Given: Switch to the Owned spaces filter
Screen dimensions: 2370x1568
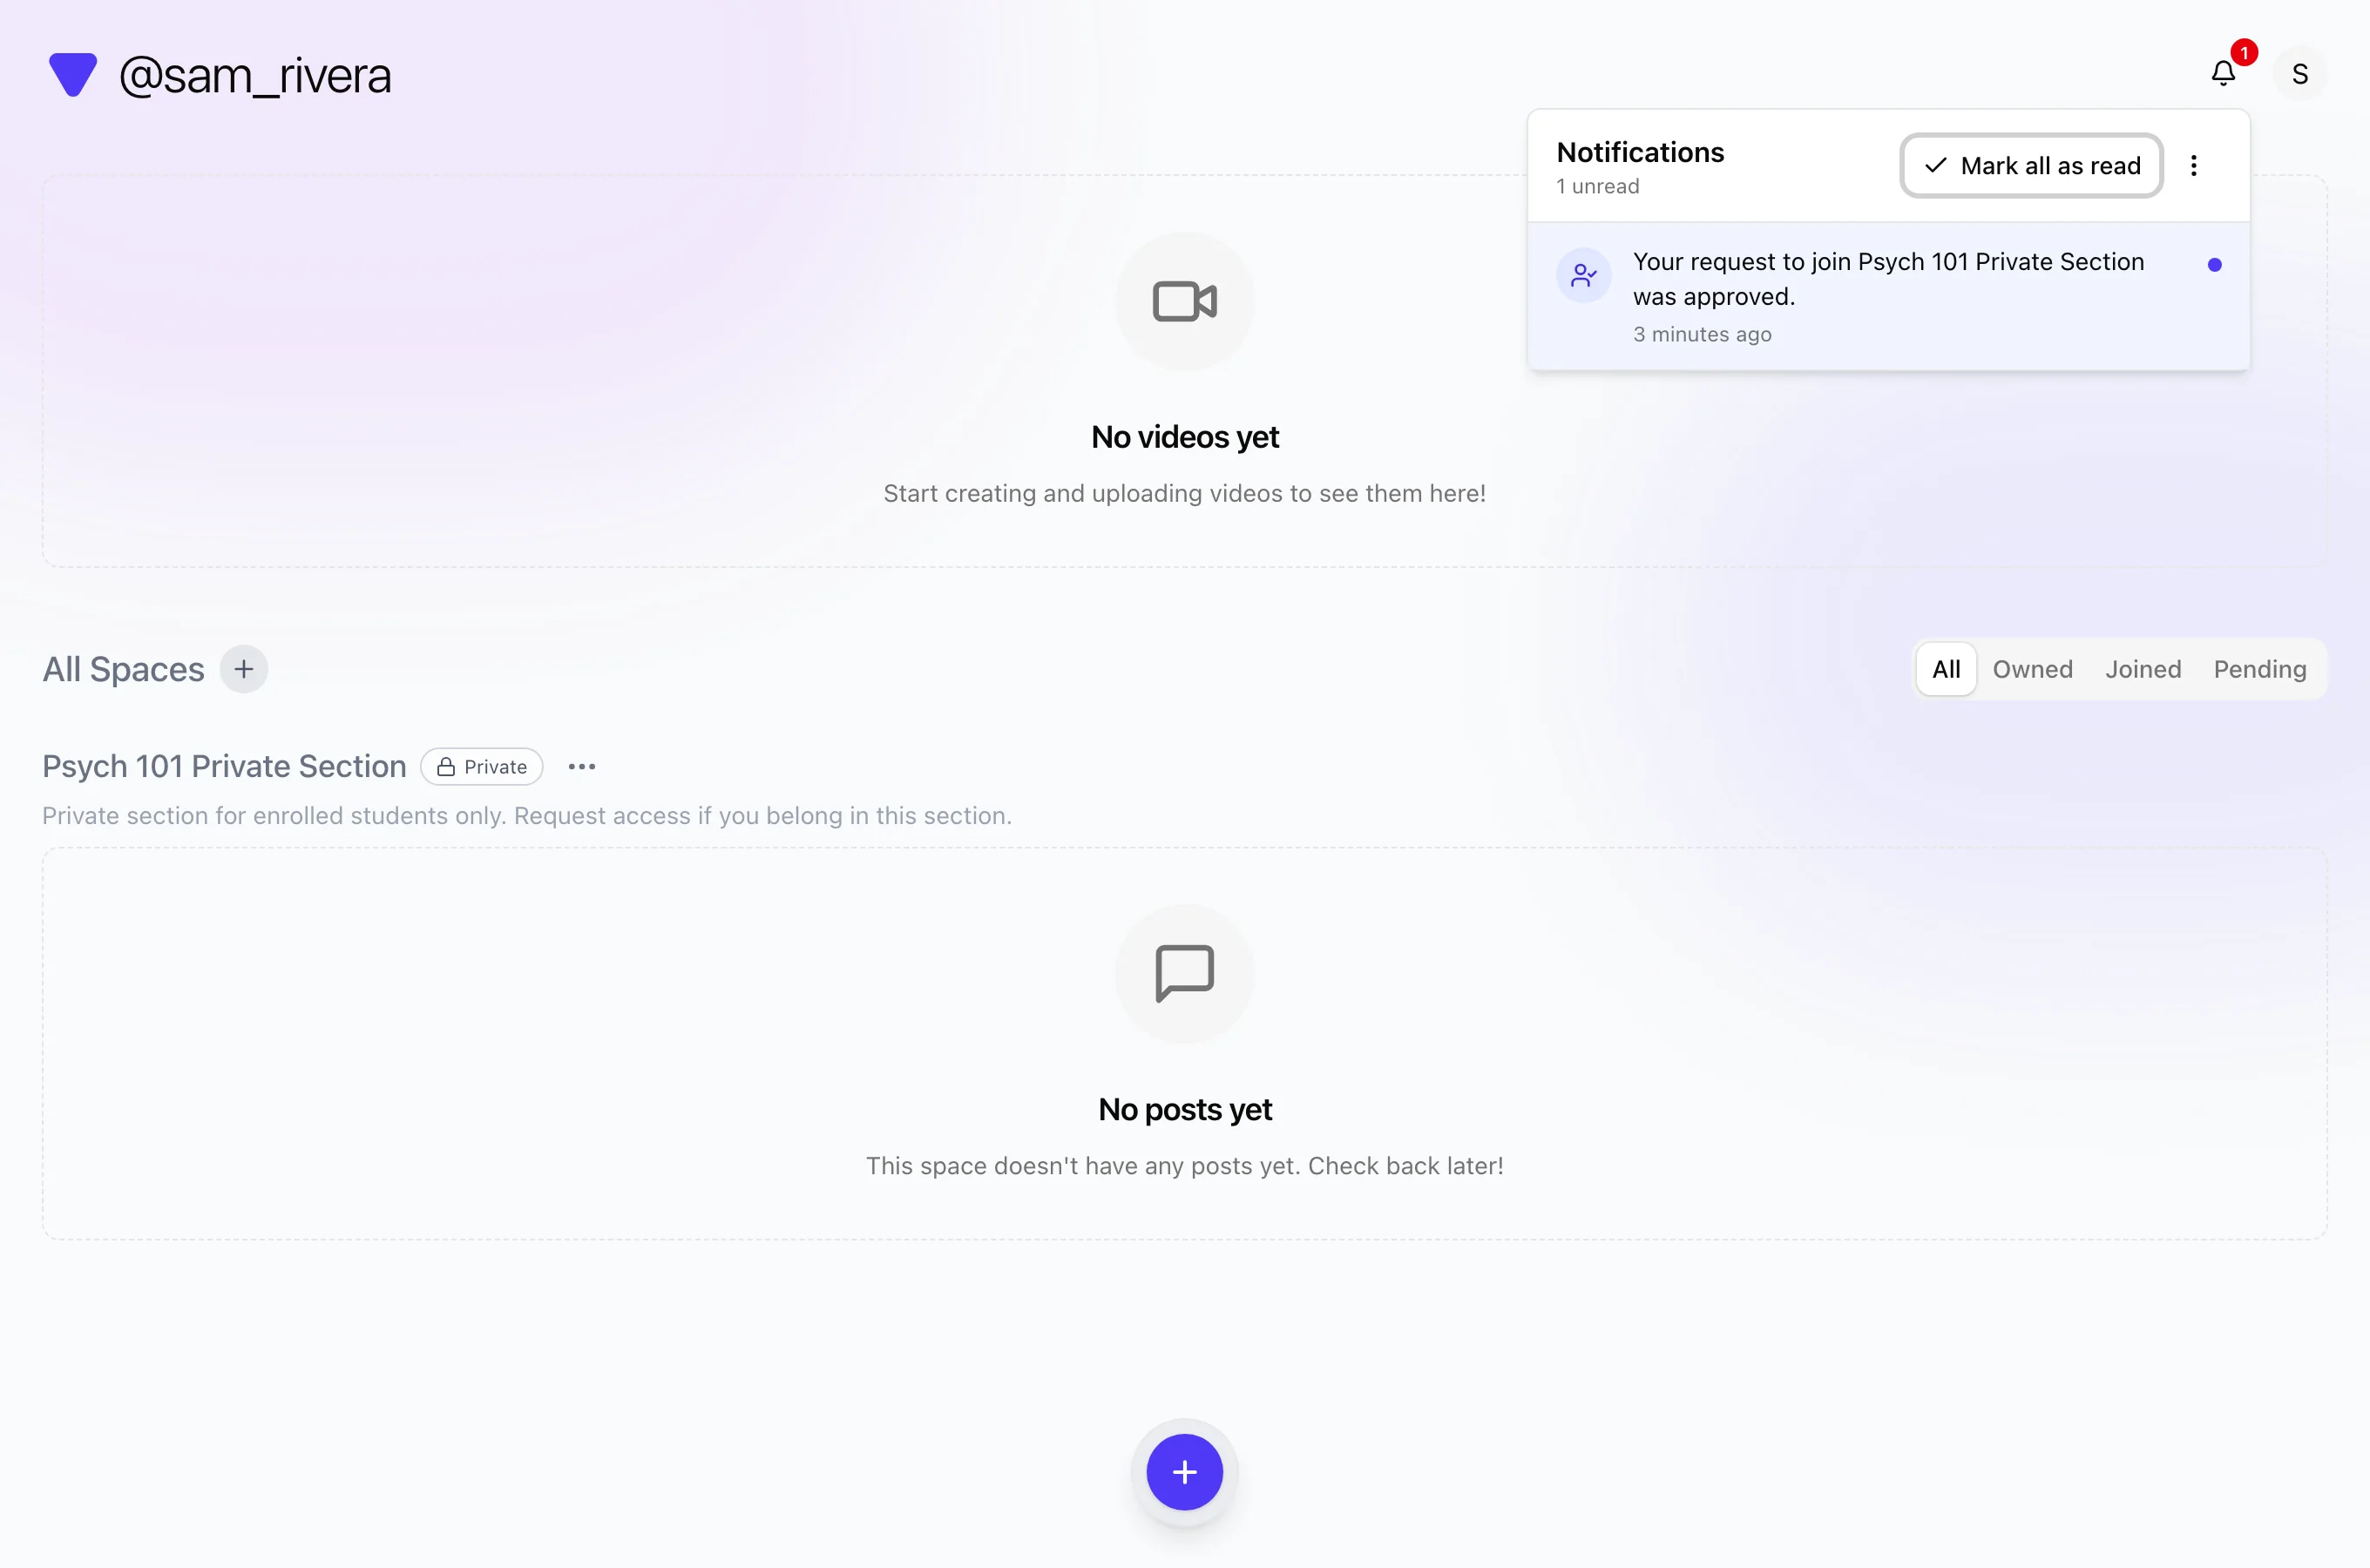Looking at the screenshot, I should [2032, 669].
